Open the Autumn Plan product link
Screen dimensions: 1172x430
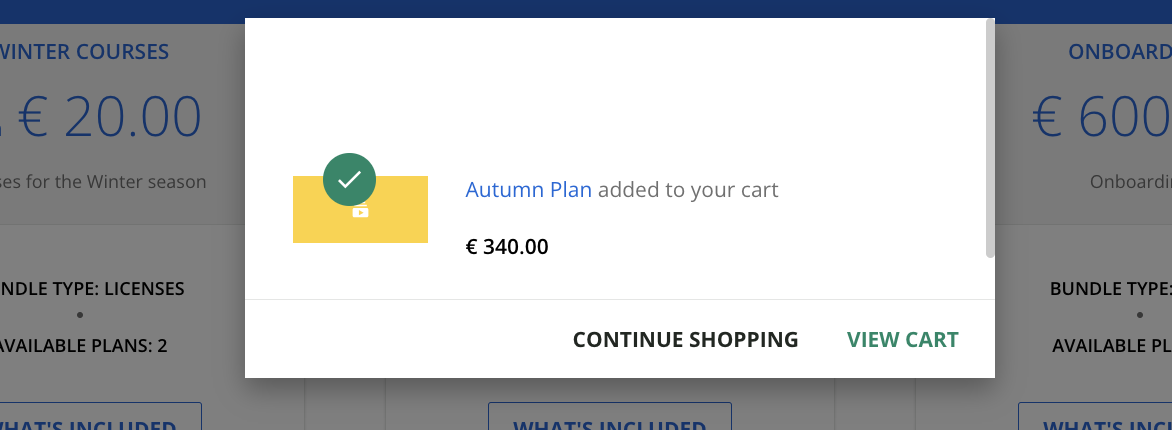[528, 189]
